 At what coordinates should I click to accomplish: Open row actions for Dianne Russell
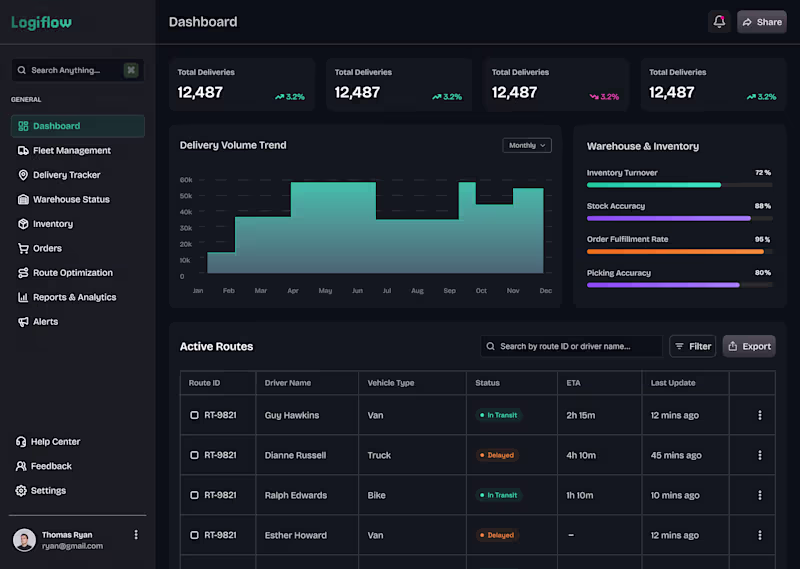click(x=760, y=455)
